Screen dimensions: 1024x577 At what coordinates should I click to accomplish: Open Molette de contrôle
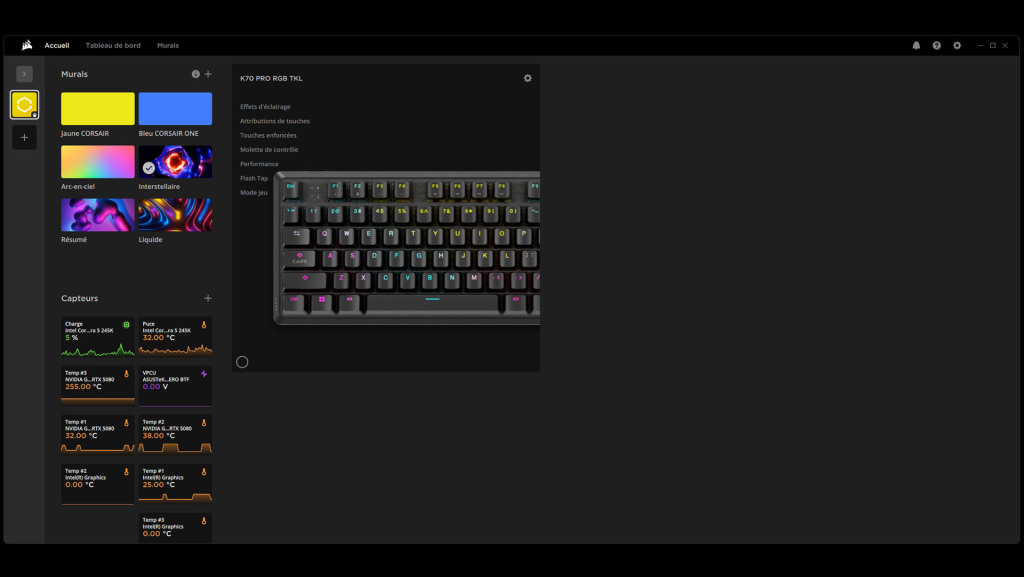[x=269, y=149]
